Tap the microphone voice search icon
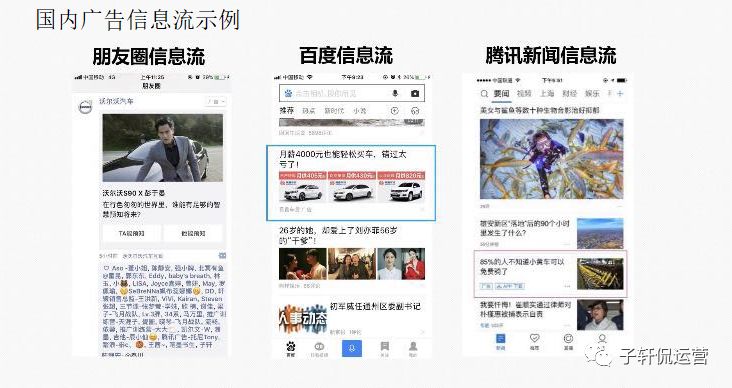The image size is (732, 388). pyautogui.click(x=395, y=93)
